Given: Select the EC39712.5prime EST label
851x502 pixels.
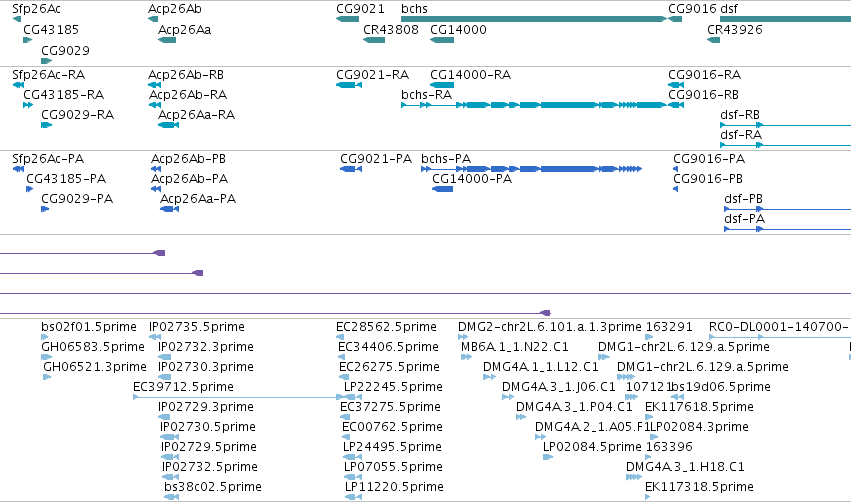Looking at the screenshot, I should [x=183, y=387].
